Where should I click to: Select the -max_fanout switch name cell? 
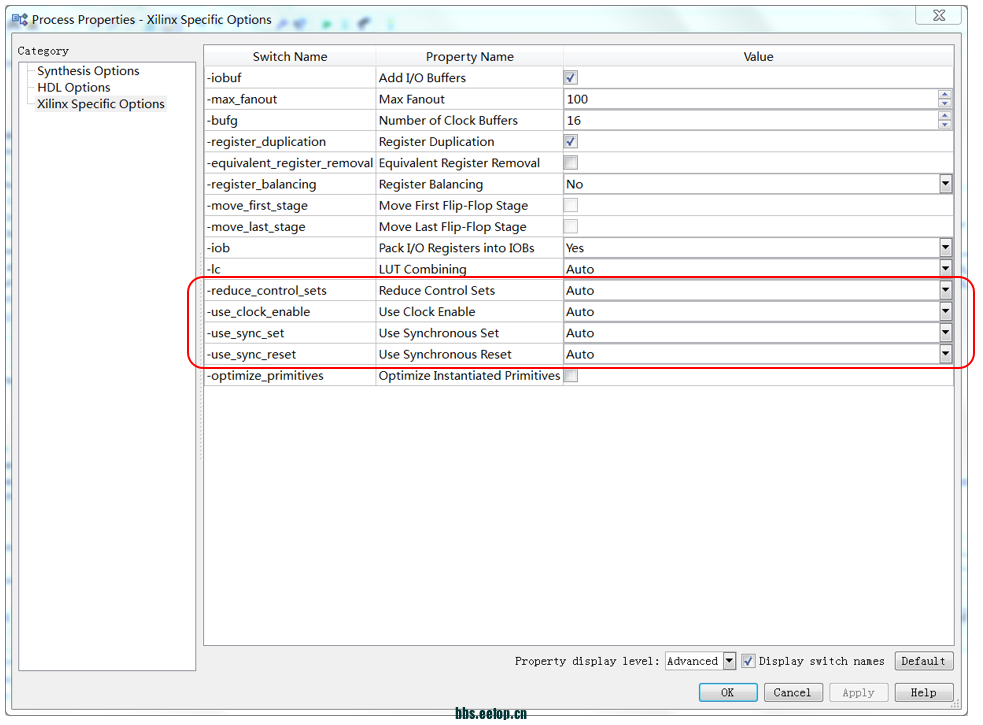tap(290, 99)
